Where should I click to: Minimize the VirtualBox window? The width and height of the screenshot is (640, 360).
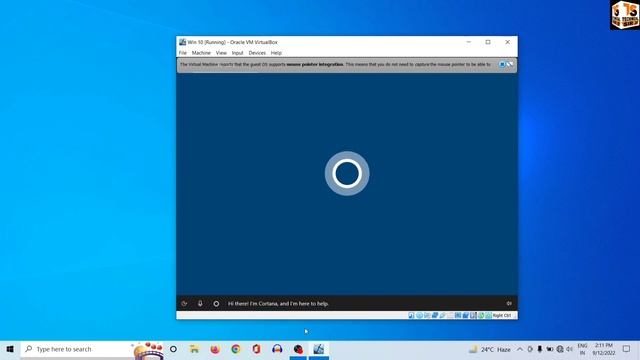pos(469,42)
